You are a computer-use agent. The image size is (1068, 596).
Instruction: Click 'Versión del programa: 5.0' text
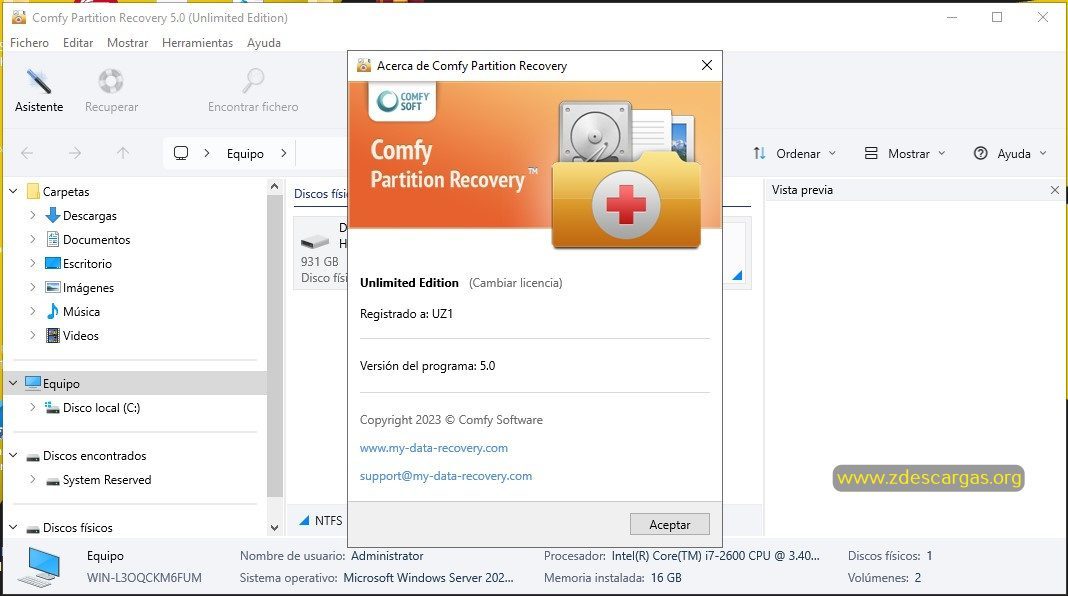click(428, 366)
